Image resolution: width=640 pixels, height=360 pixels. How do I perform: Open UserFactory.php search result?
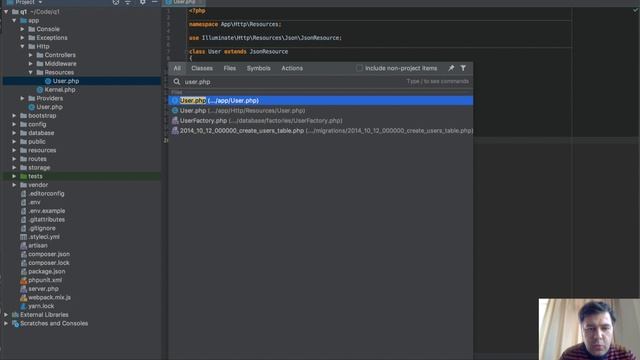click(x=321, y=120)
